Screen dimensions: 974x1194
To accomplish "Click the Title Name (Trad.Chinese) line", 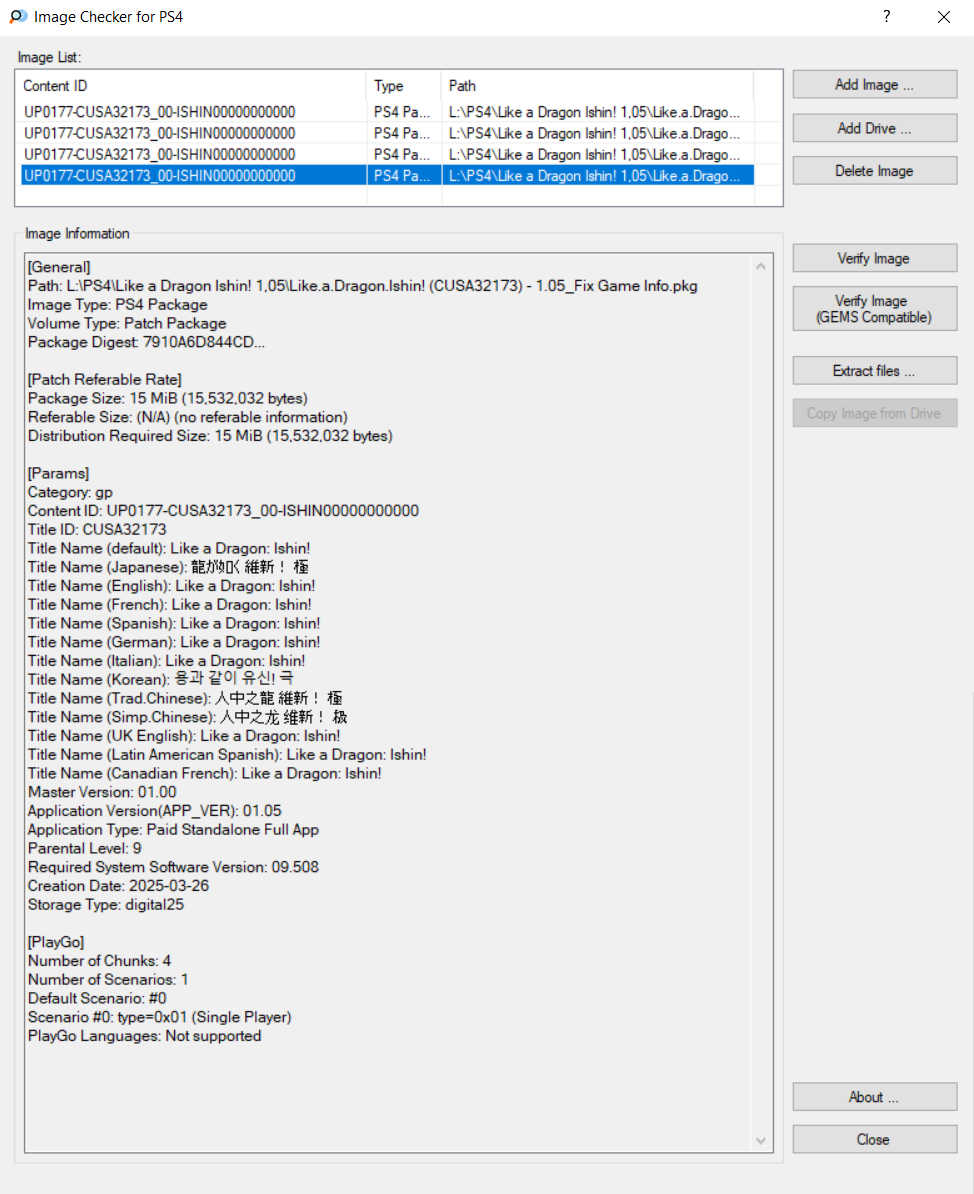I will 185,698.
